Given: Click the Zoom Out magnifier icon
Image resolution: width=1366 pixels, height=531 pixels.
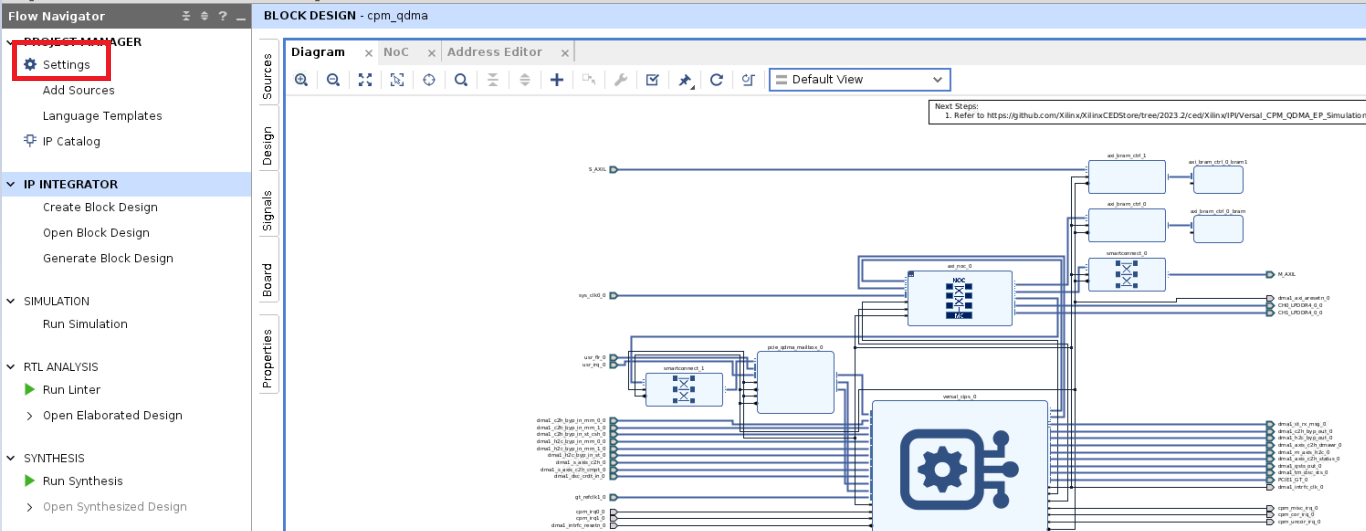Looking at the screenshot, I should point(333,80).
